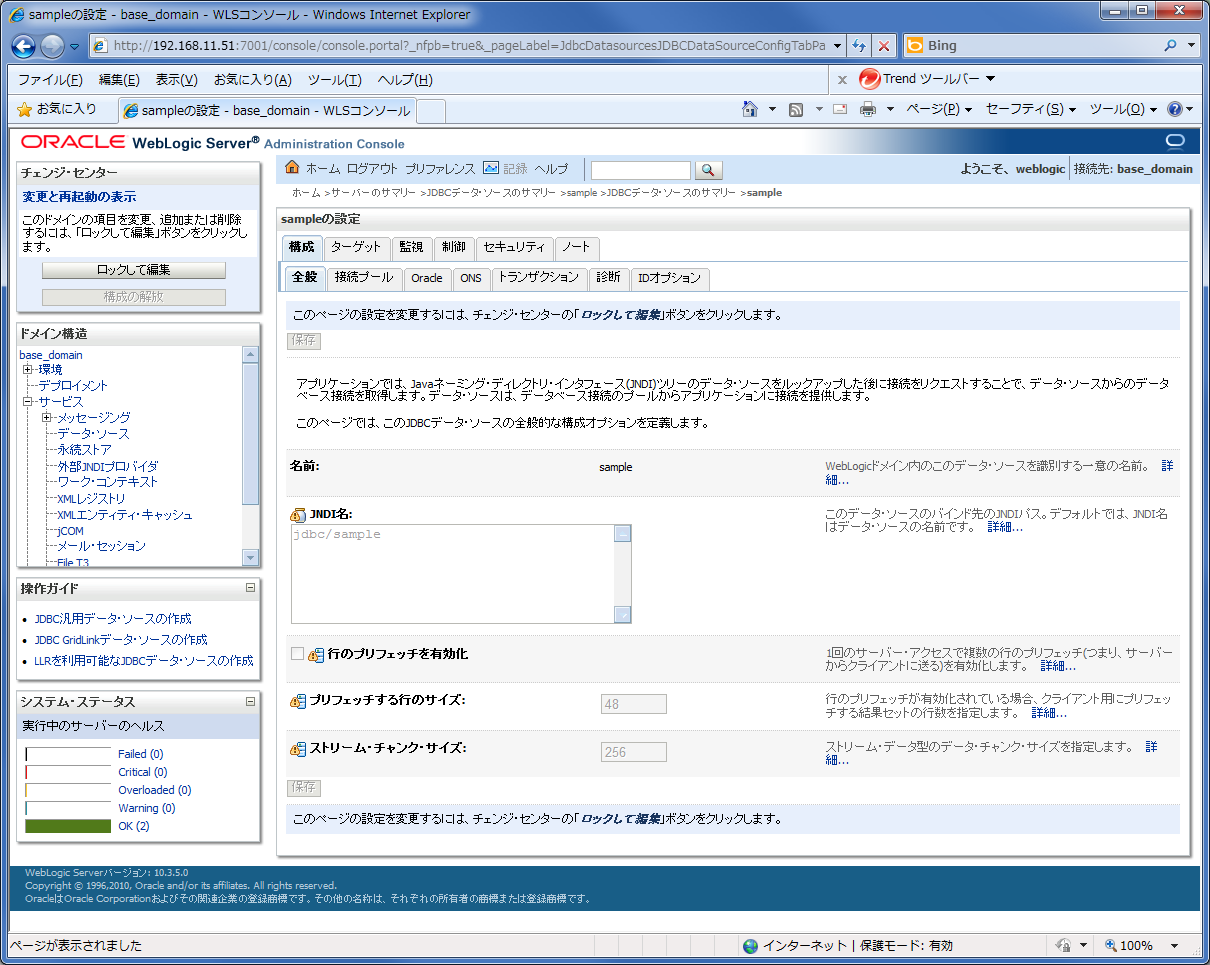Select 永続ストア in the domain tree
The image size is (1210, 965).
point(84,450)
